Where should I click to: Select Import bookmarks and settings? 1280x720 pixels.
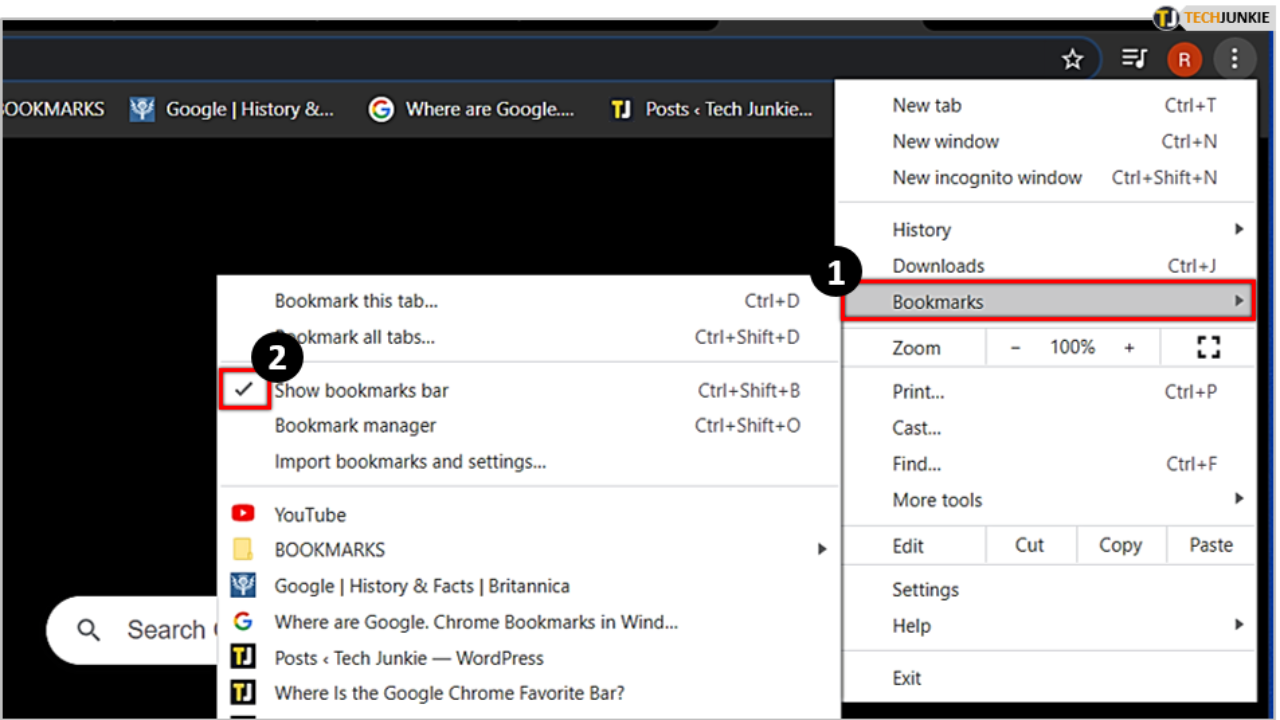[x=410, y=461]
